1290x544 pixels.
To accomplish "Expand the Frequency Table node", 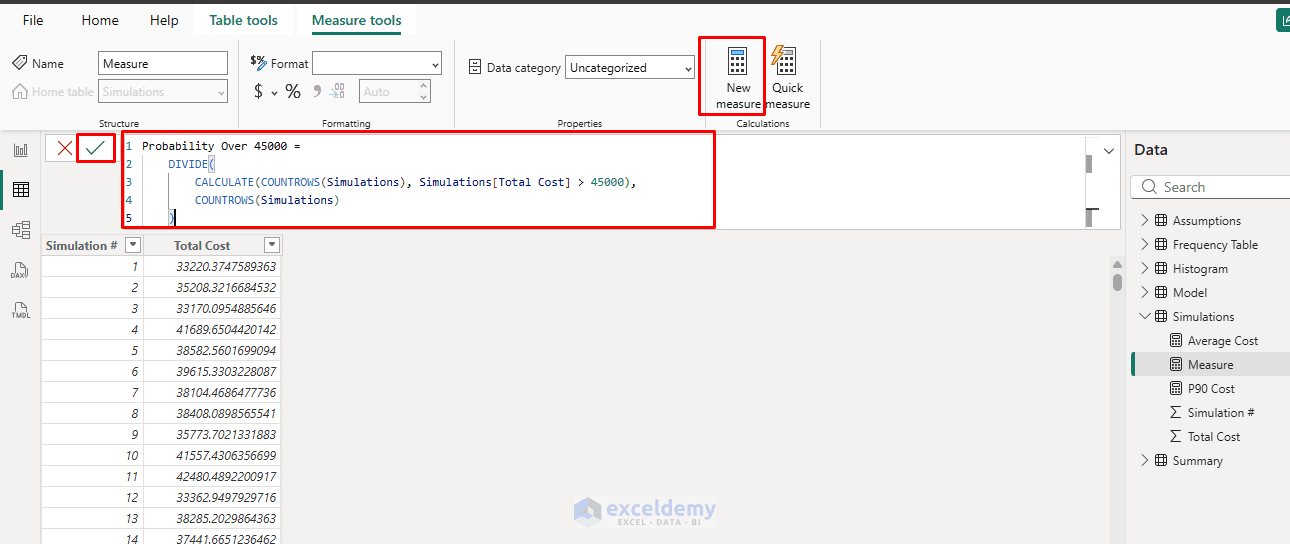I will pos(1145,245).
